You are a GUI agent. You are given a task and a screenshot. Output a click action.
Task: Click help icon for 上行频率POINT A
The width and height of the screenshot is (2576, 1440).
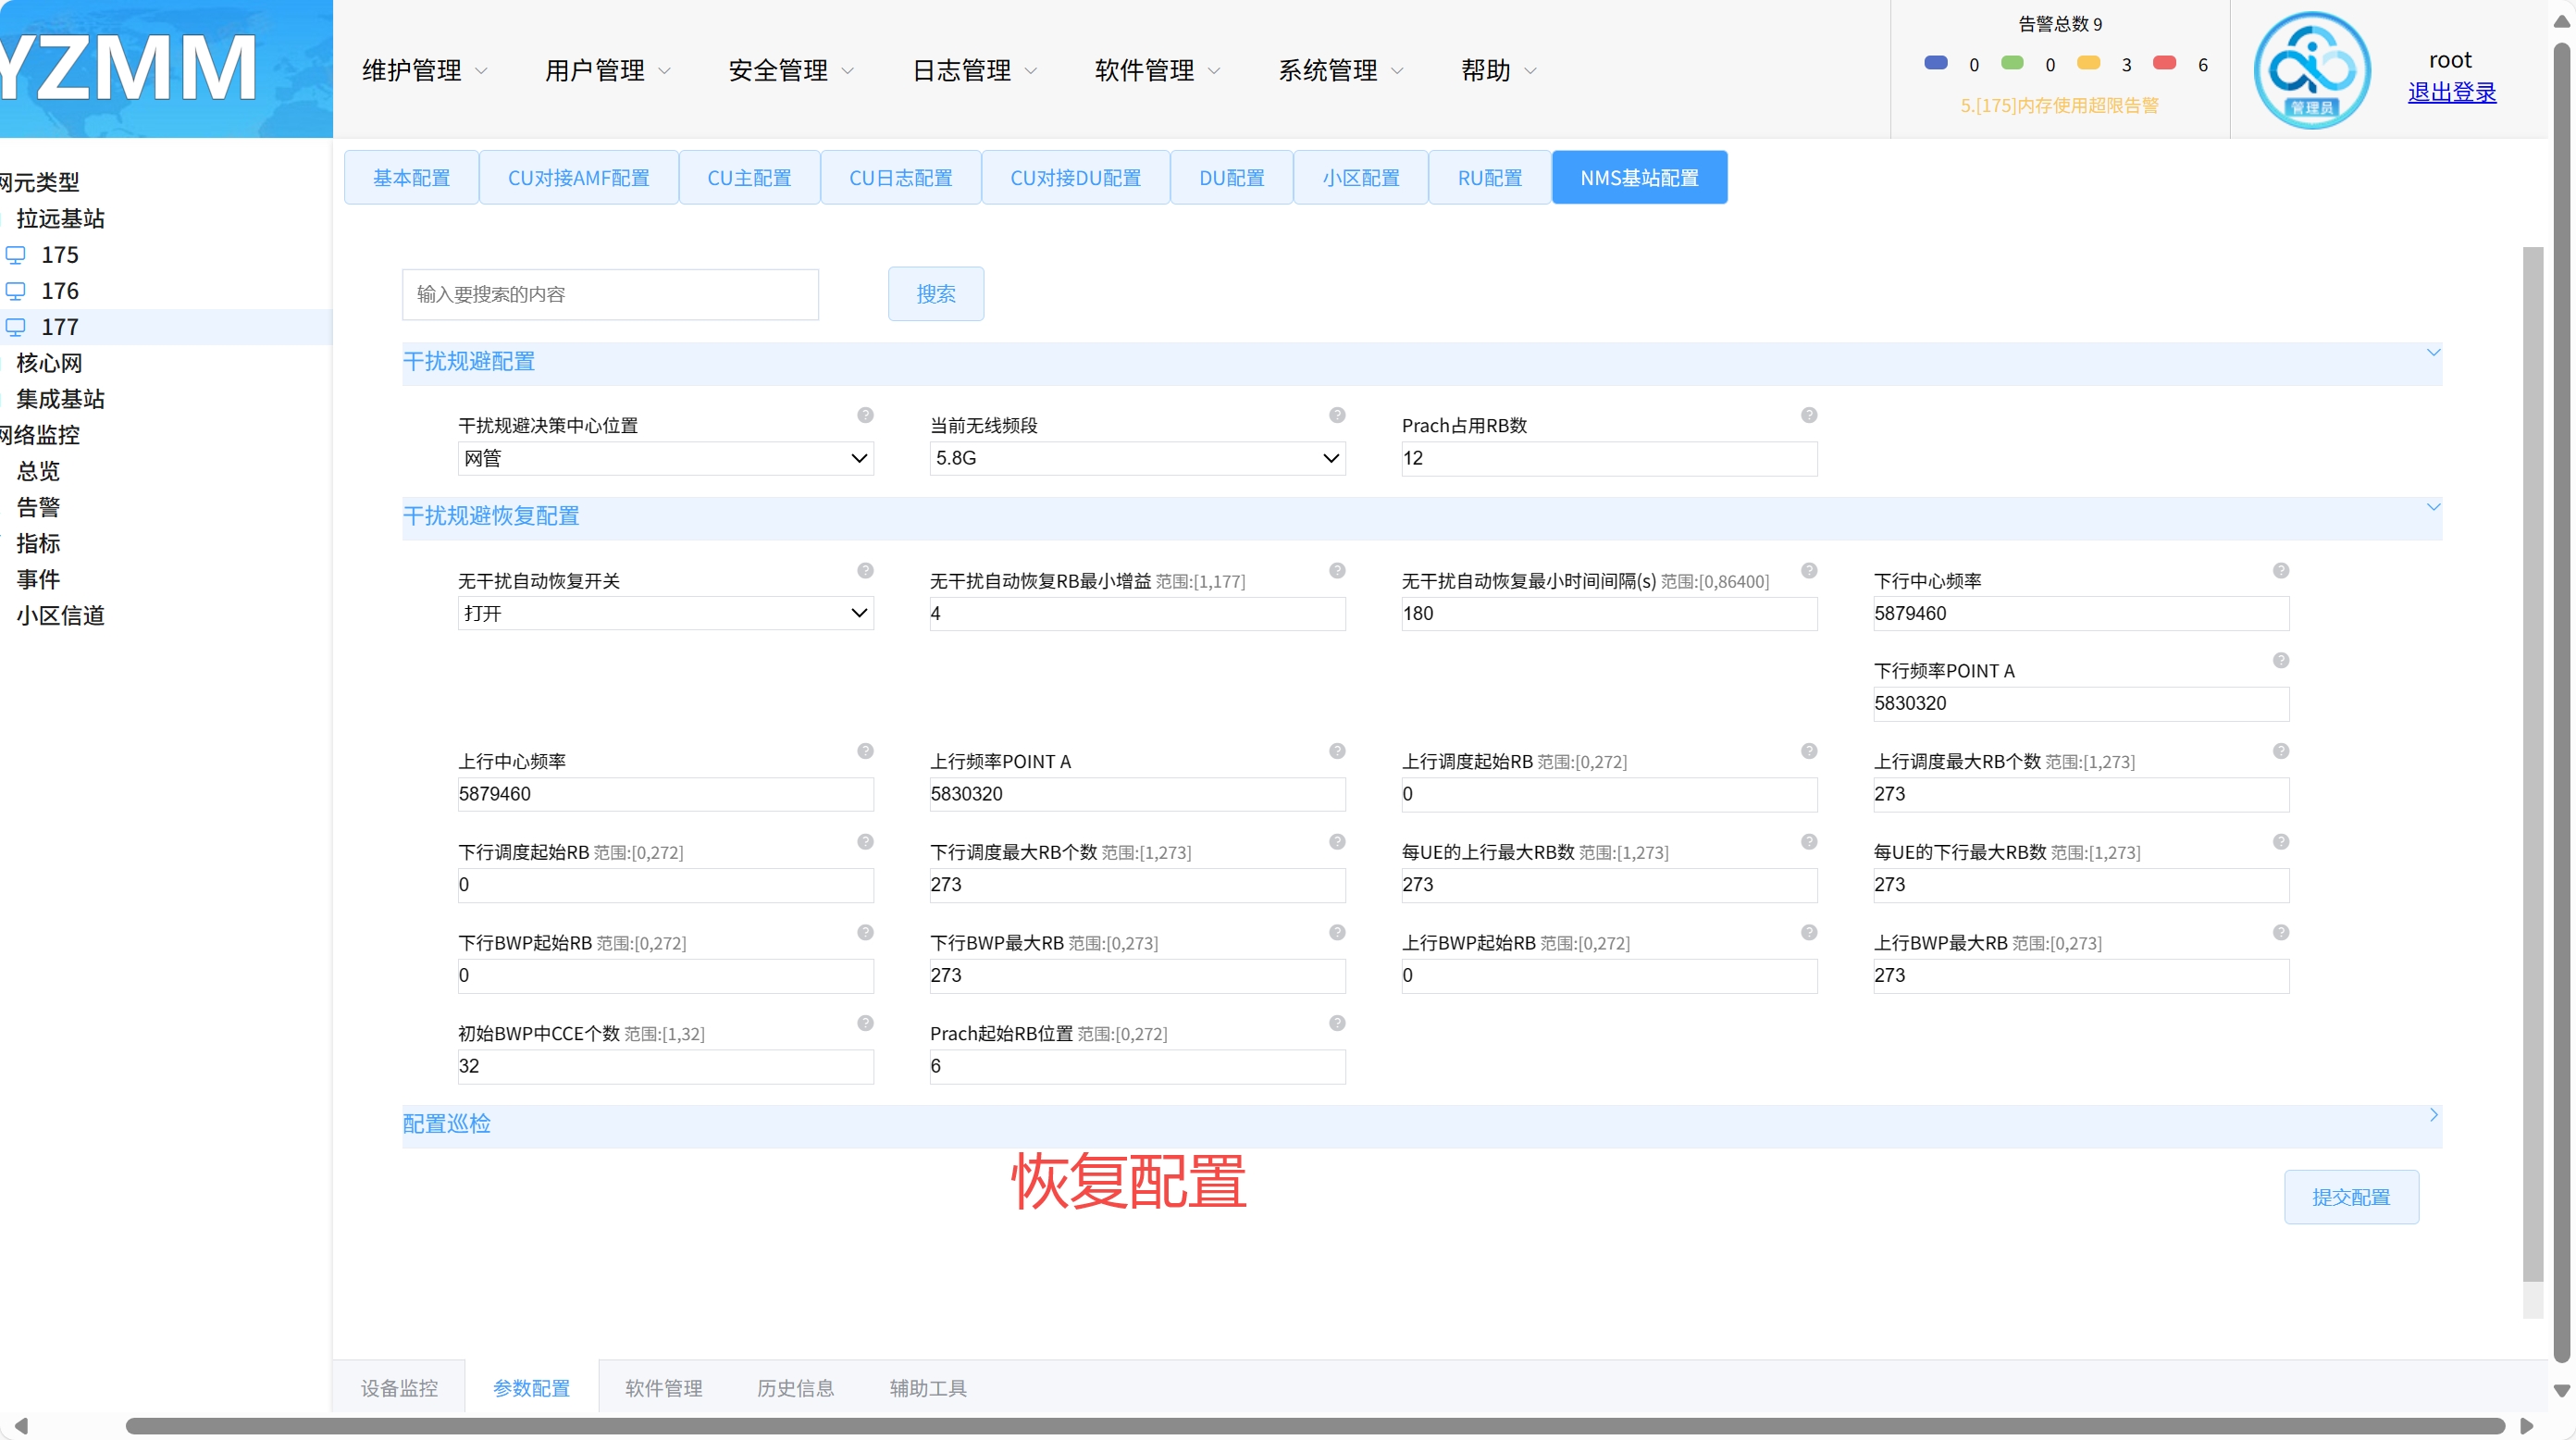(x=1337, y=751)
